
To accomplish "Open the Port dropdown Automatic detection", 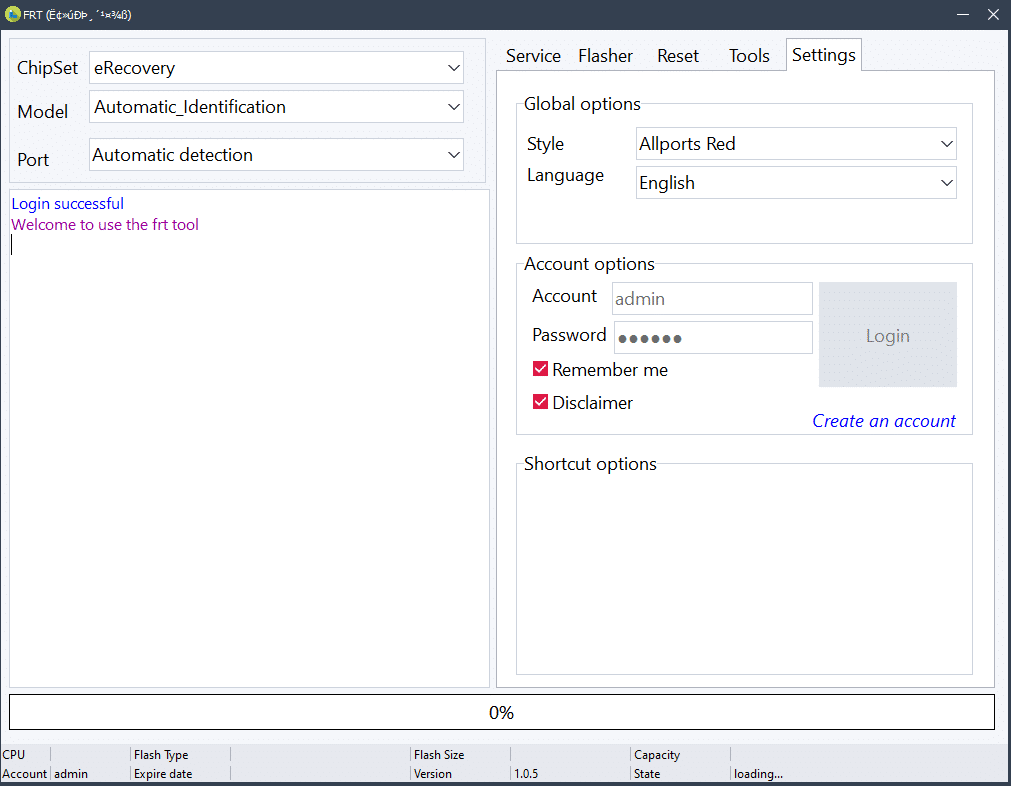I will [x=276, y=155].
